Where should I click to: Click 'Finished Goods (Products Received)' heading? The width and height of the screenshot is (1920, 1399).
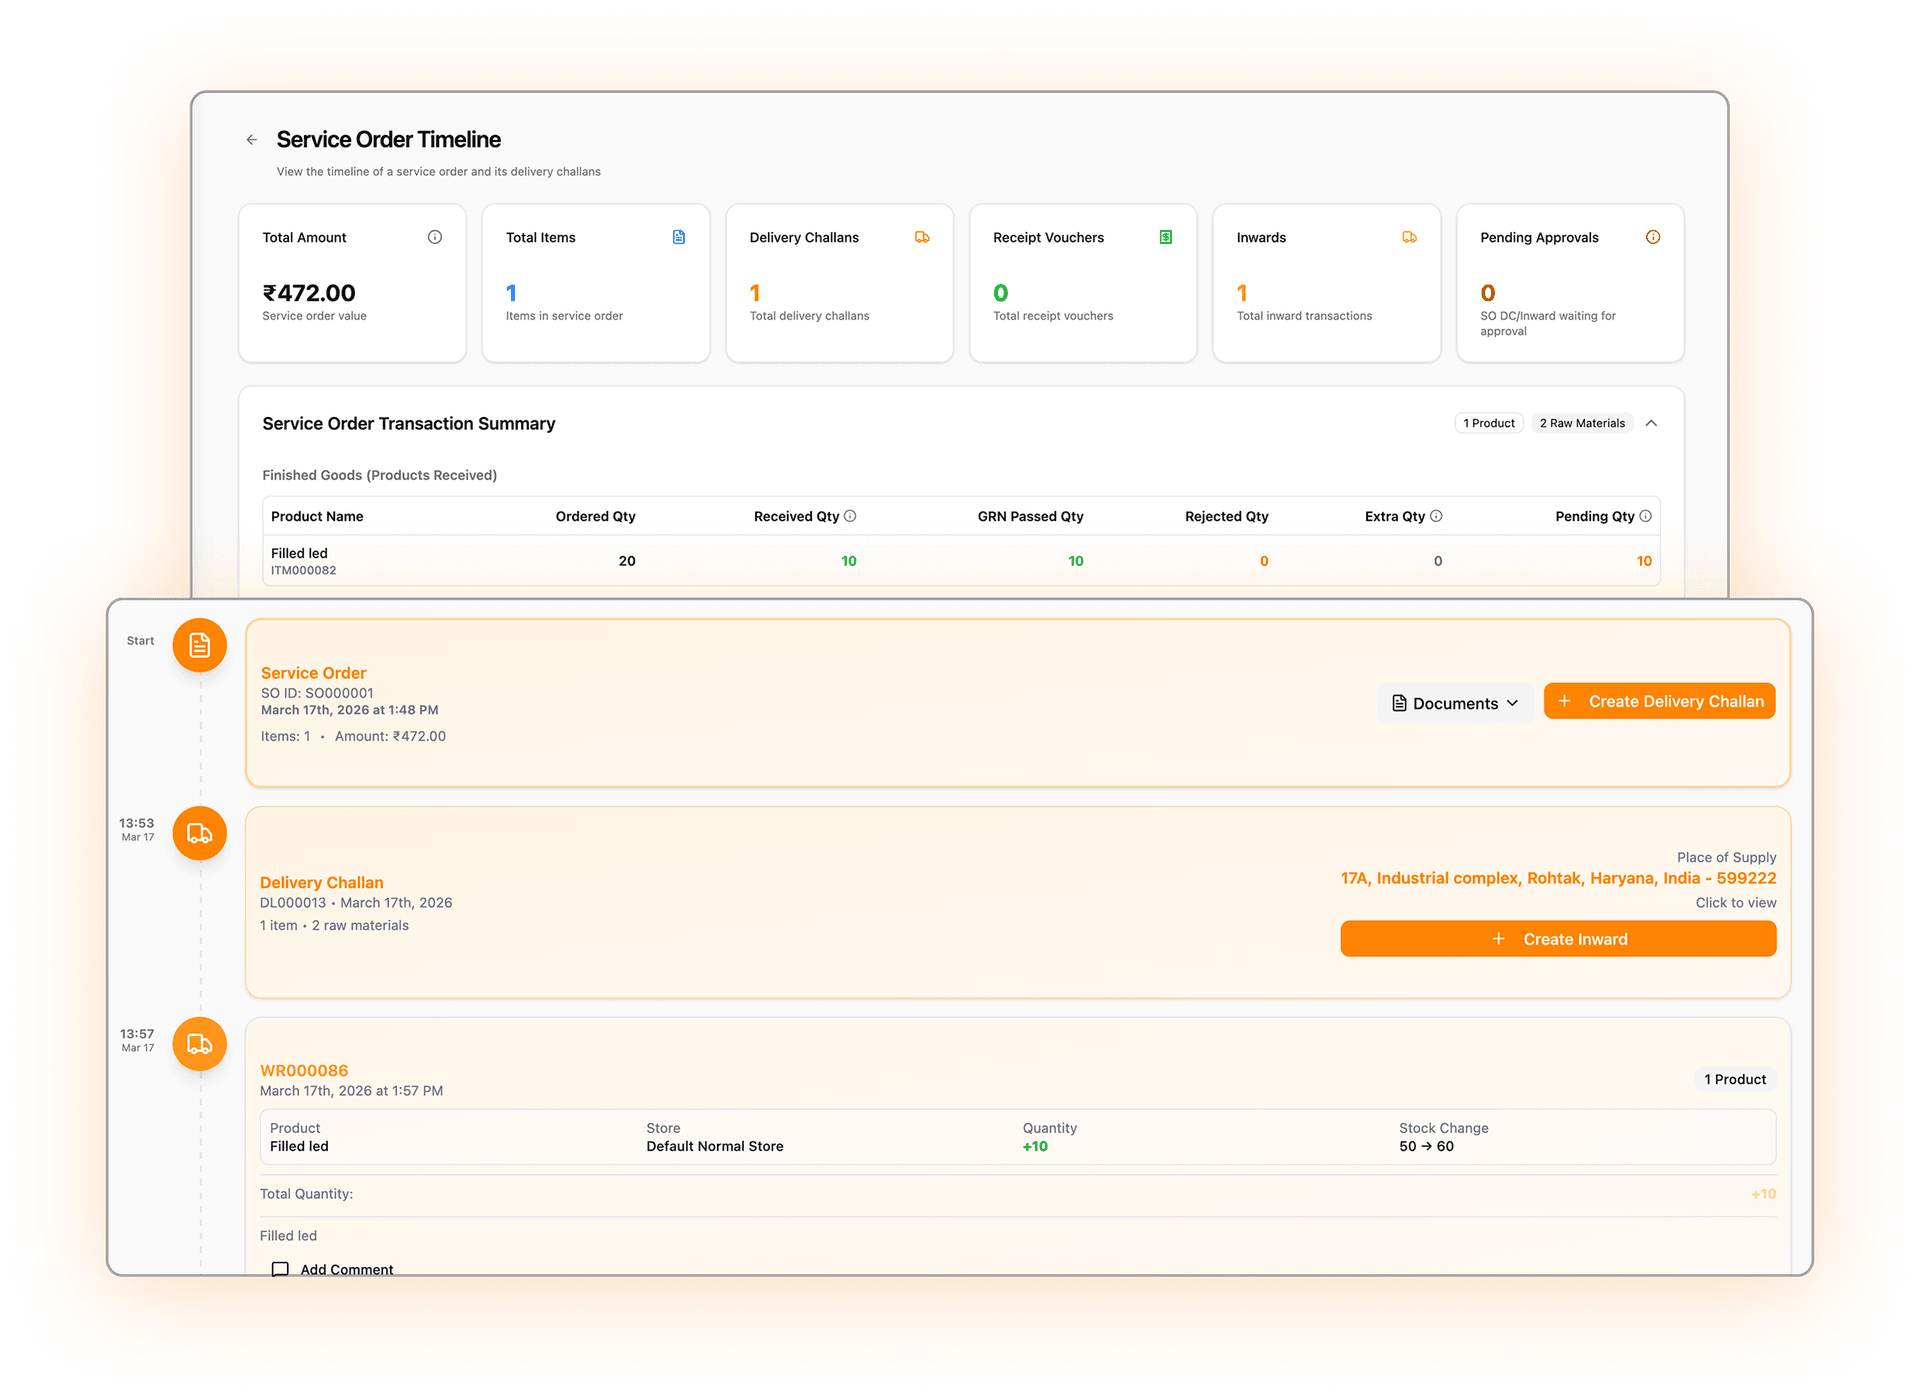point(379,475)
